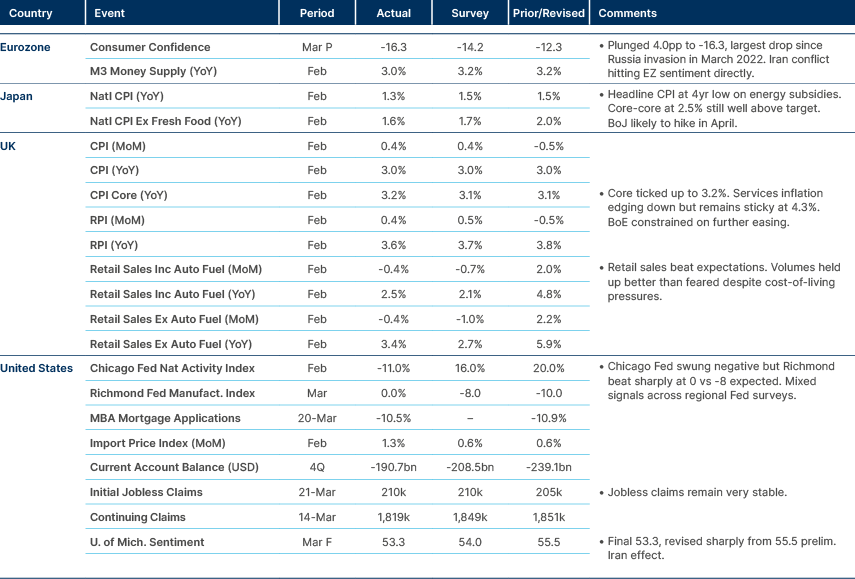Click the Japan country label
This screenshot has width=855, height=579.
pyautogui.click(x=16, y=96)
